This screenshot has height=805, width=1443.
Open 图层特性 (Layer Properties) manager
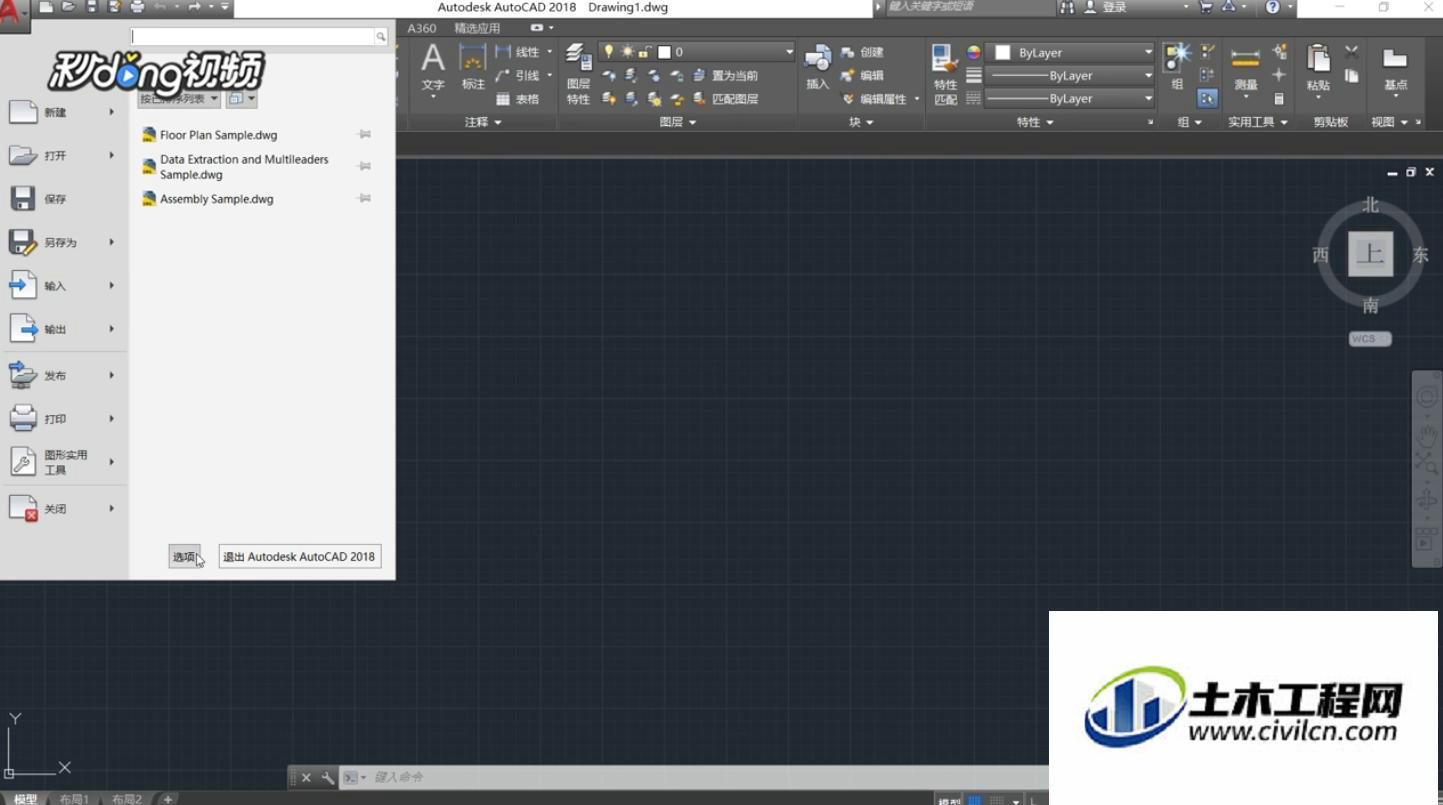tap(578, 75)
